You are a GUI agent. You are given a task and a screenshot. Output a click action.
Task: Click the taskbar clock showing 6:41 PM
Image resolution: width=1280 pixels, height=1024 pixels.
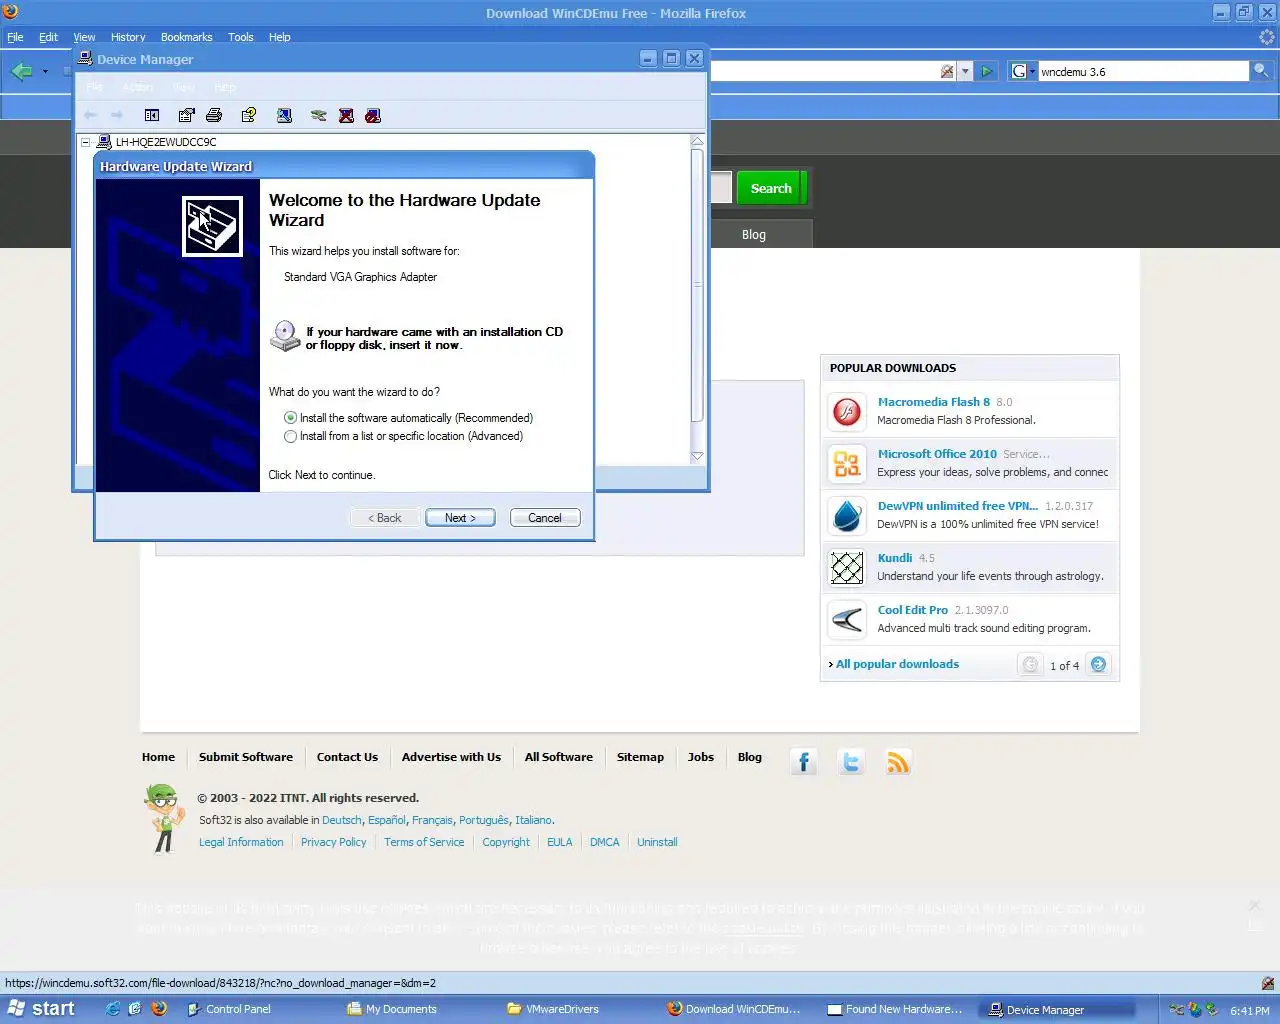click(x=1249, y=1010)
